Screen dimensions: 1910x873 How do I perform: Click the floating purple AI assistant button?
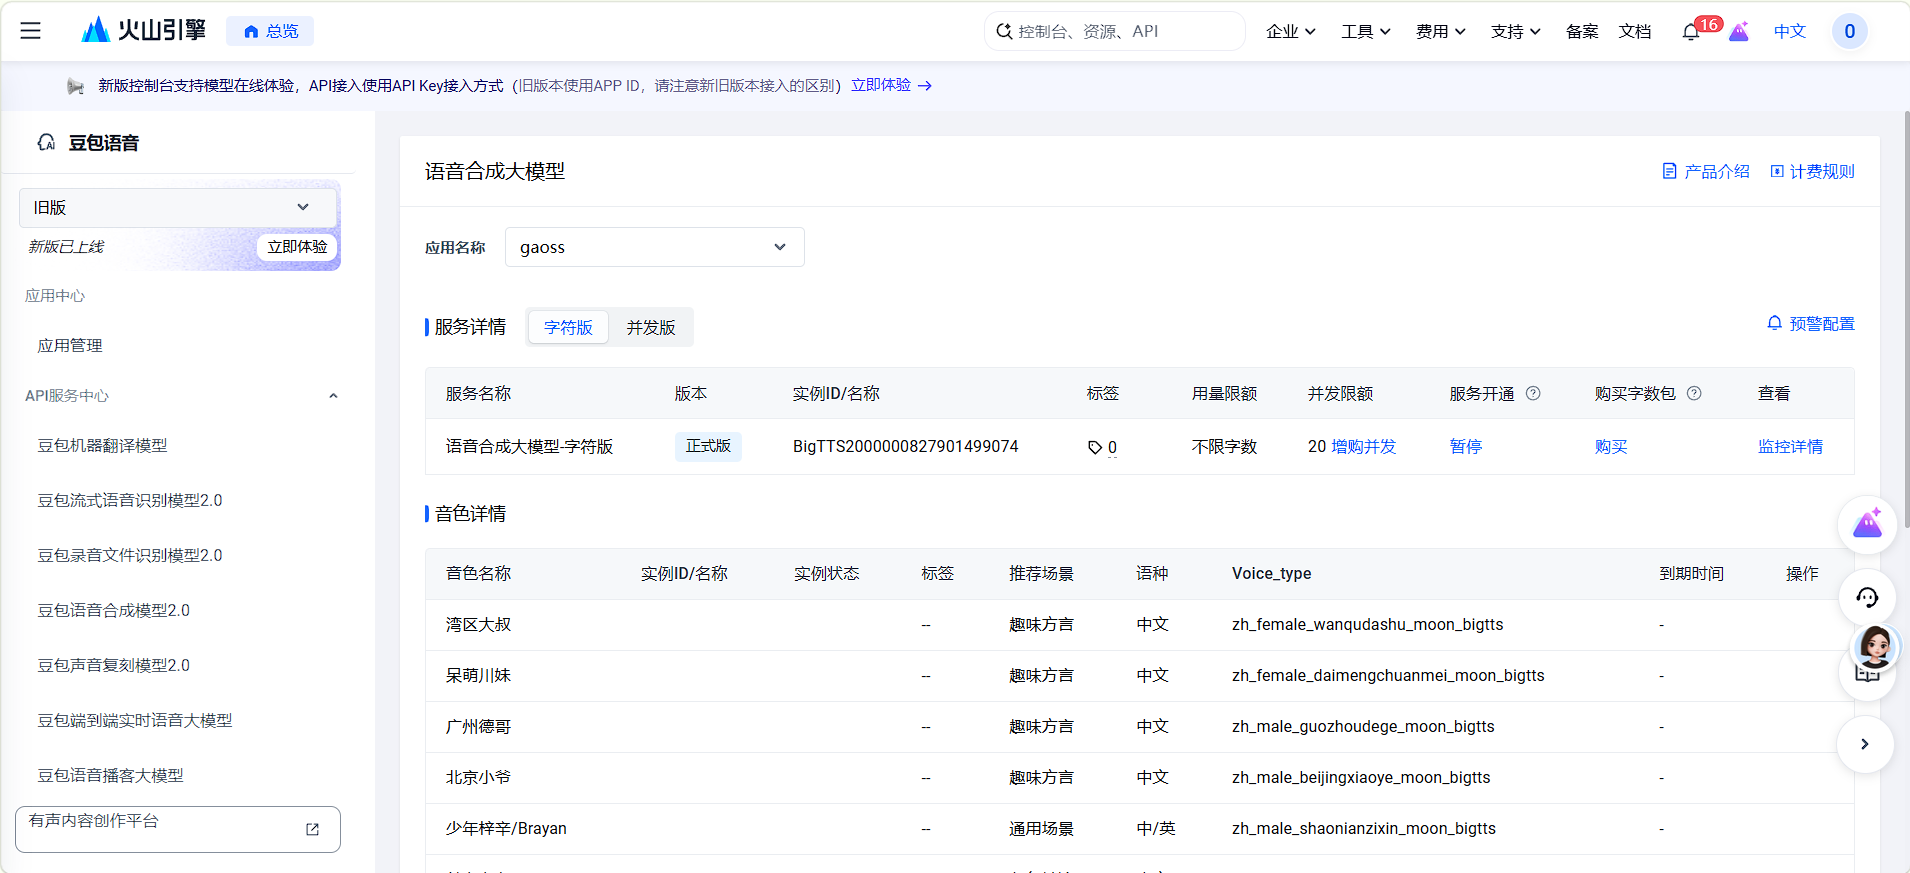click(x=1867, y=524)
